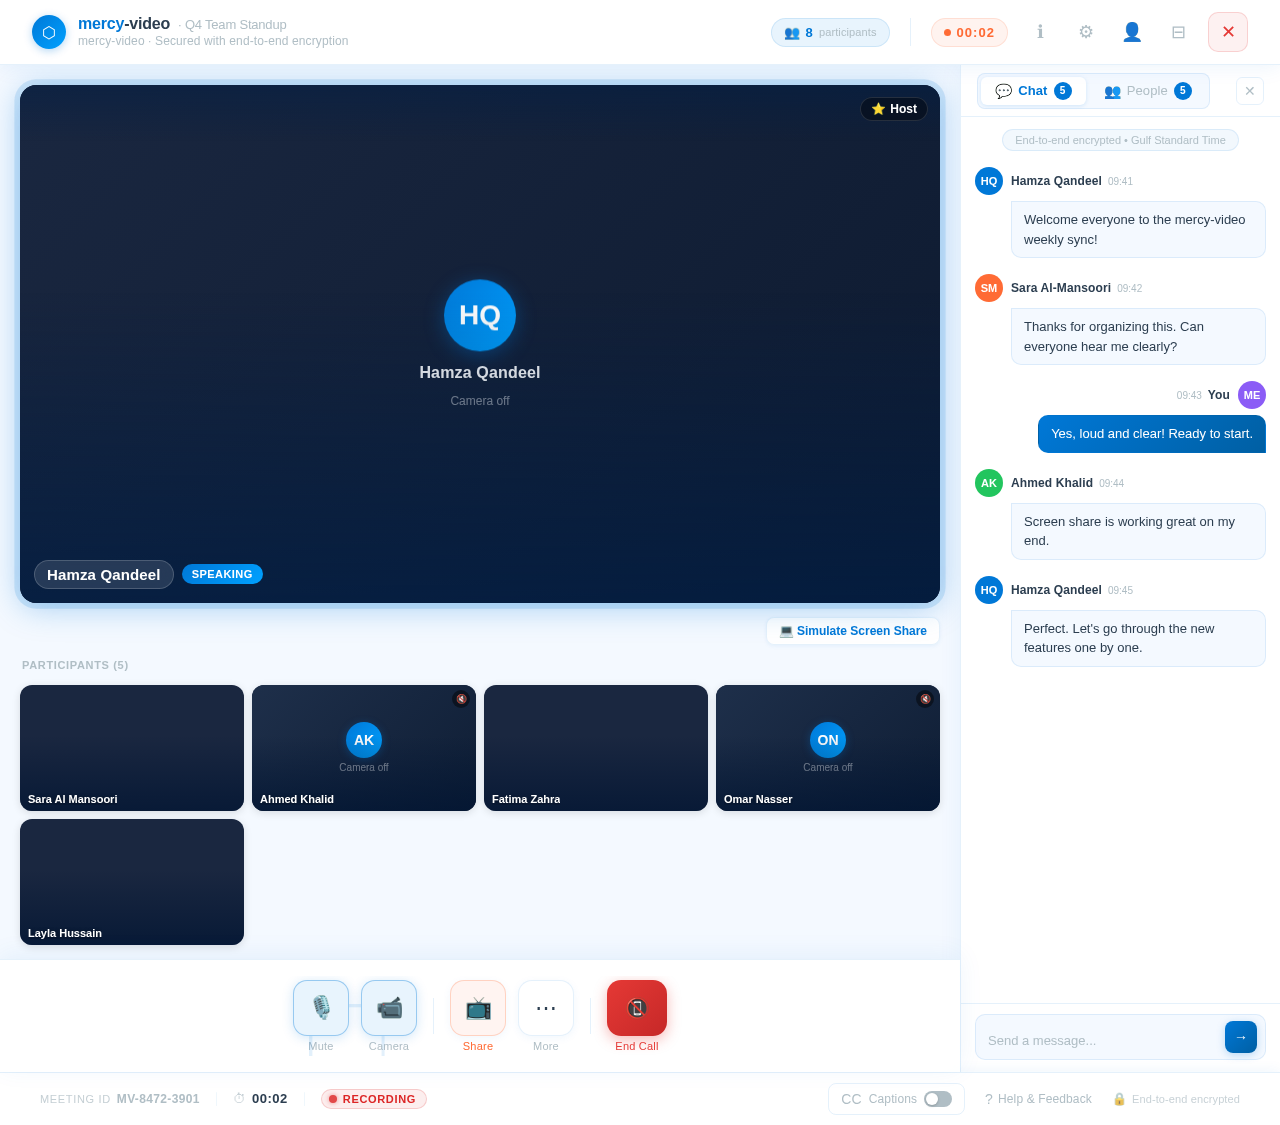The image size is (1280, 1125).
Task: Start sharing via the Share icon
Action: pyautogui.click(x=477, y=1007)
